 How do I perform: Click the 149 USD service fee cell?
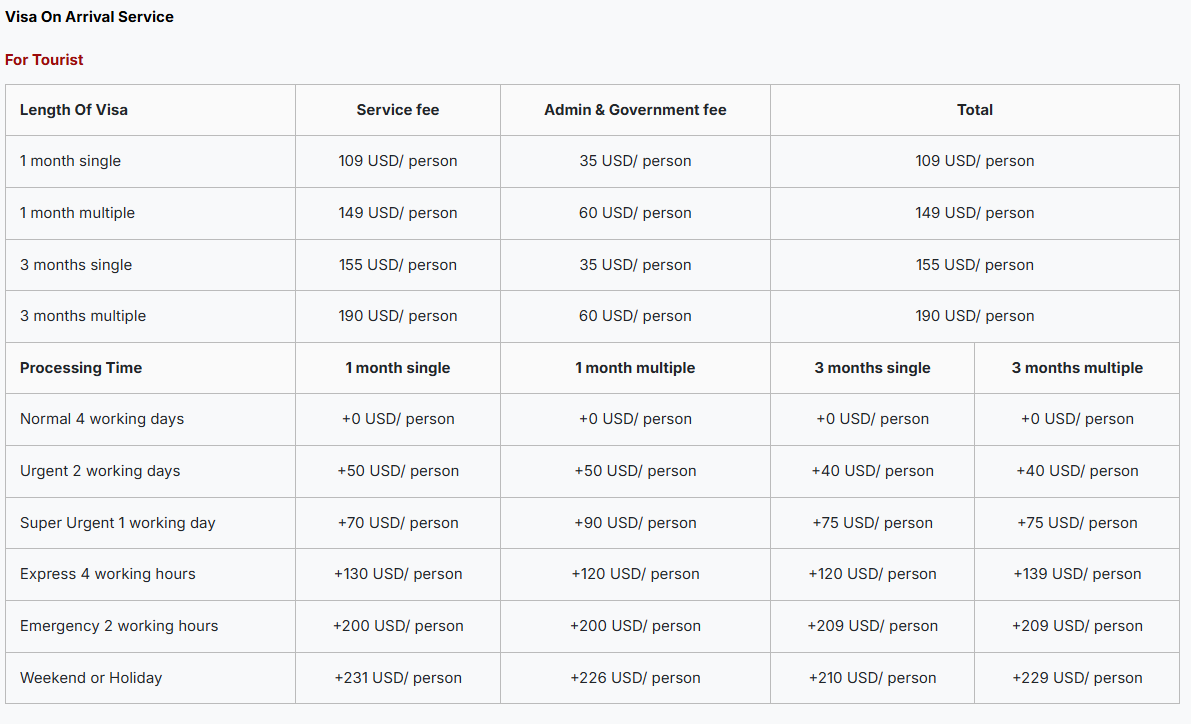398,213
